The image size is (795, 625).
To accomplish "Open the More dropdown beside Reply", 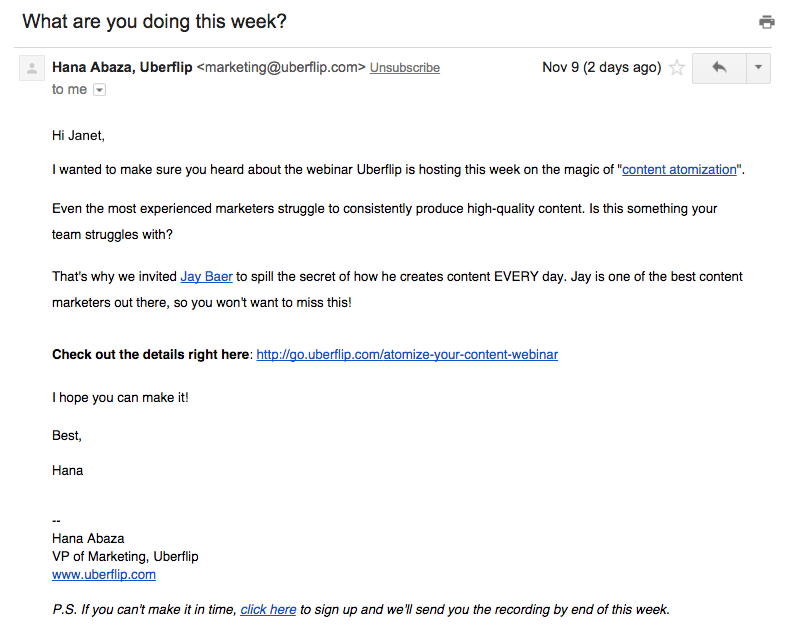I will (x=758, y=68).
